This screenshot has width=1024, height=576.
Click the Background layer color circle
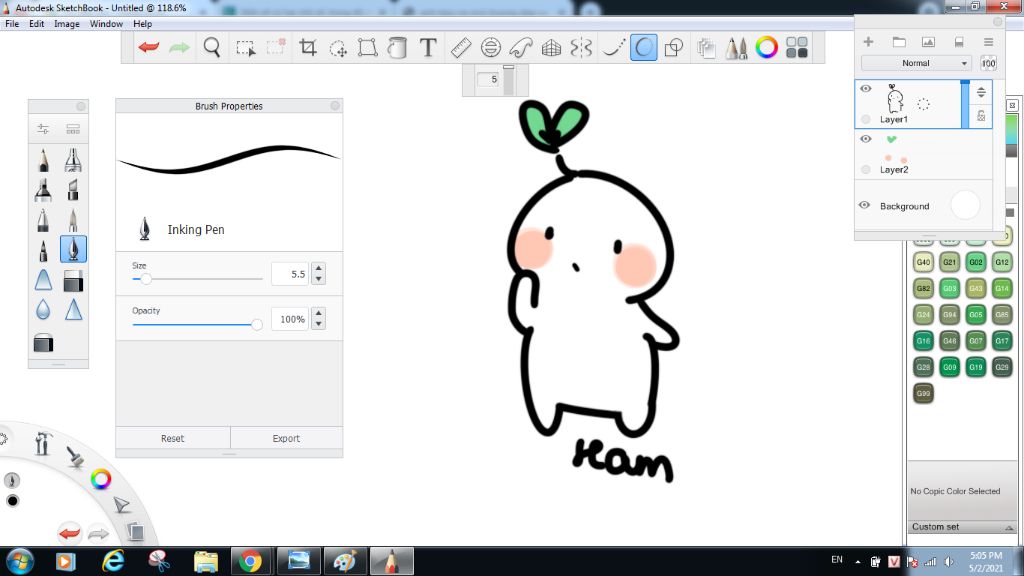click(x=965, y=205)
